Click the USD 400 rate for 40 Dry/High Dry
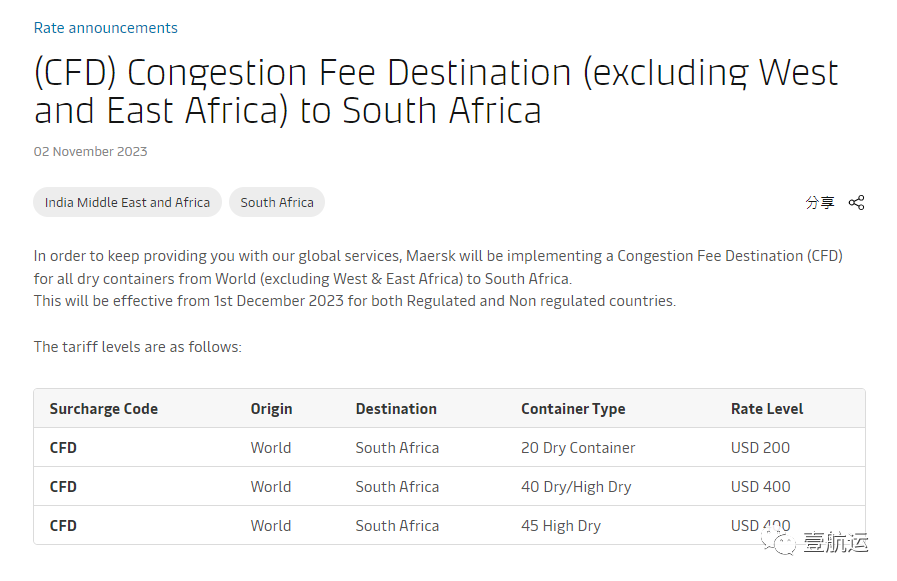 coord(760,487)
